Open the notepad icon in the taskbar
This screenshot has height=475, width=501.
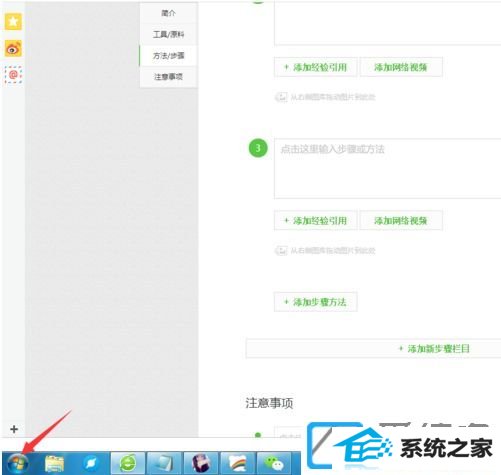tap(164, 464)
